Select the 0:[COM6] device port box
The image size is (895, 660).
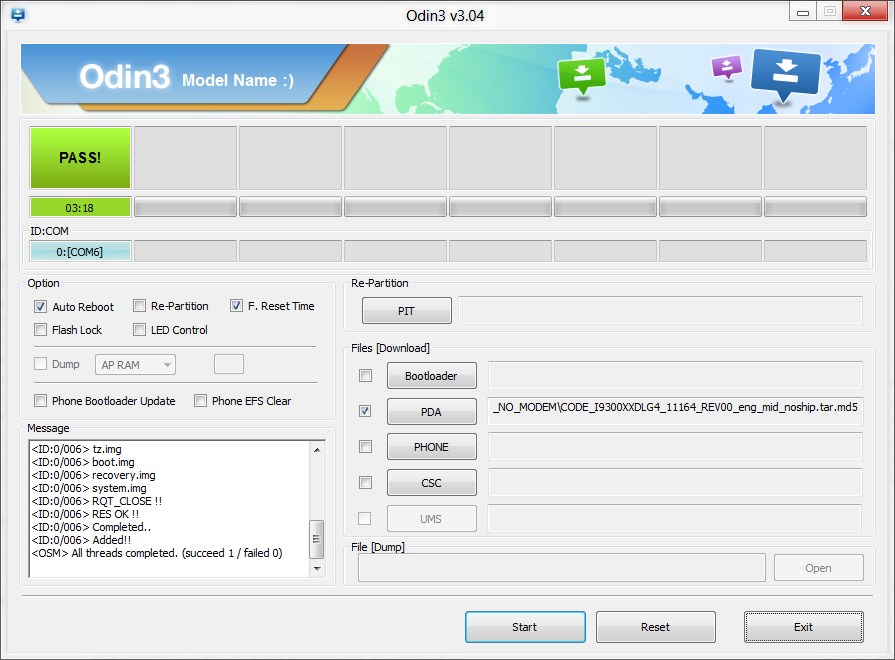click(x=80, y=250)
